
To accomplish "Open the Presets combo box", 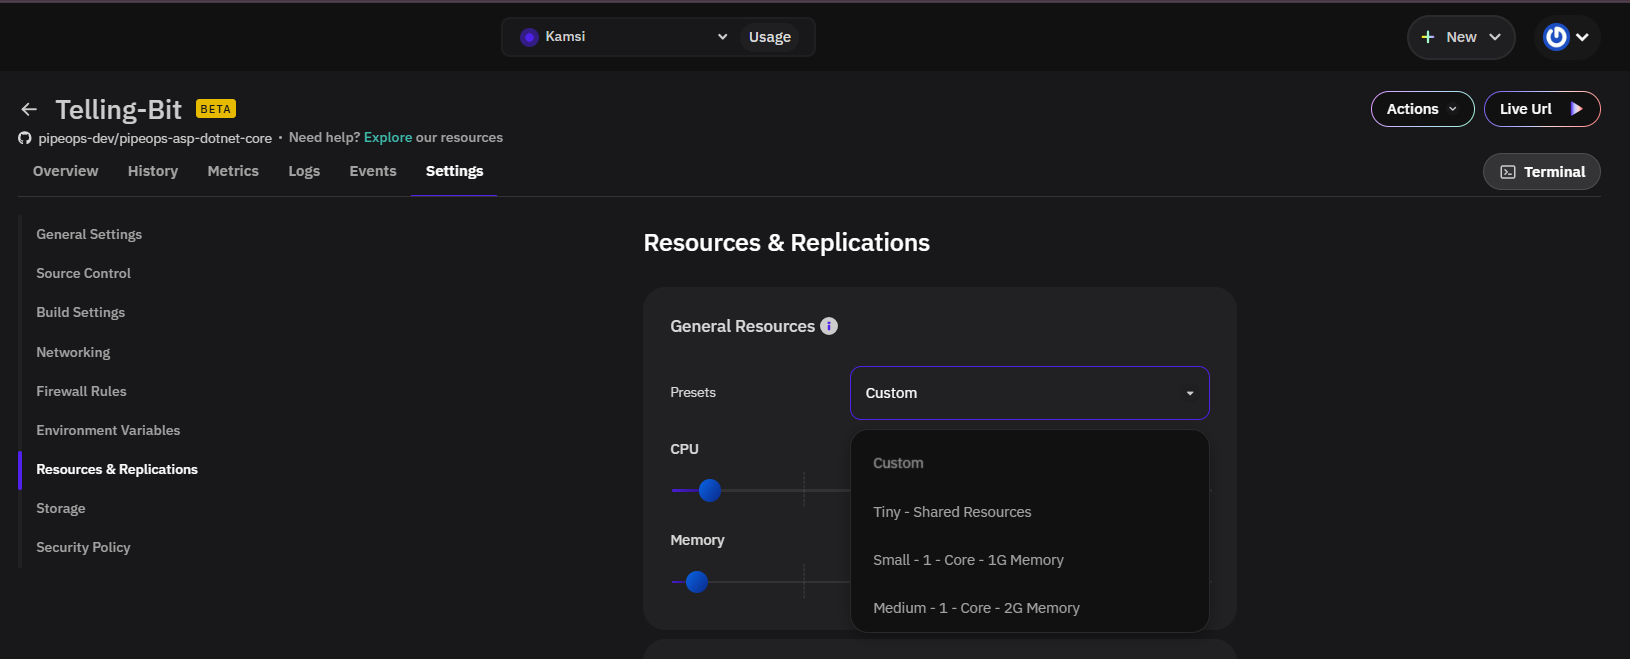I will 1030,393.
